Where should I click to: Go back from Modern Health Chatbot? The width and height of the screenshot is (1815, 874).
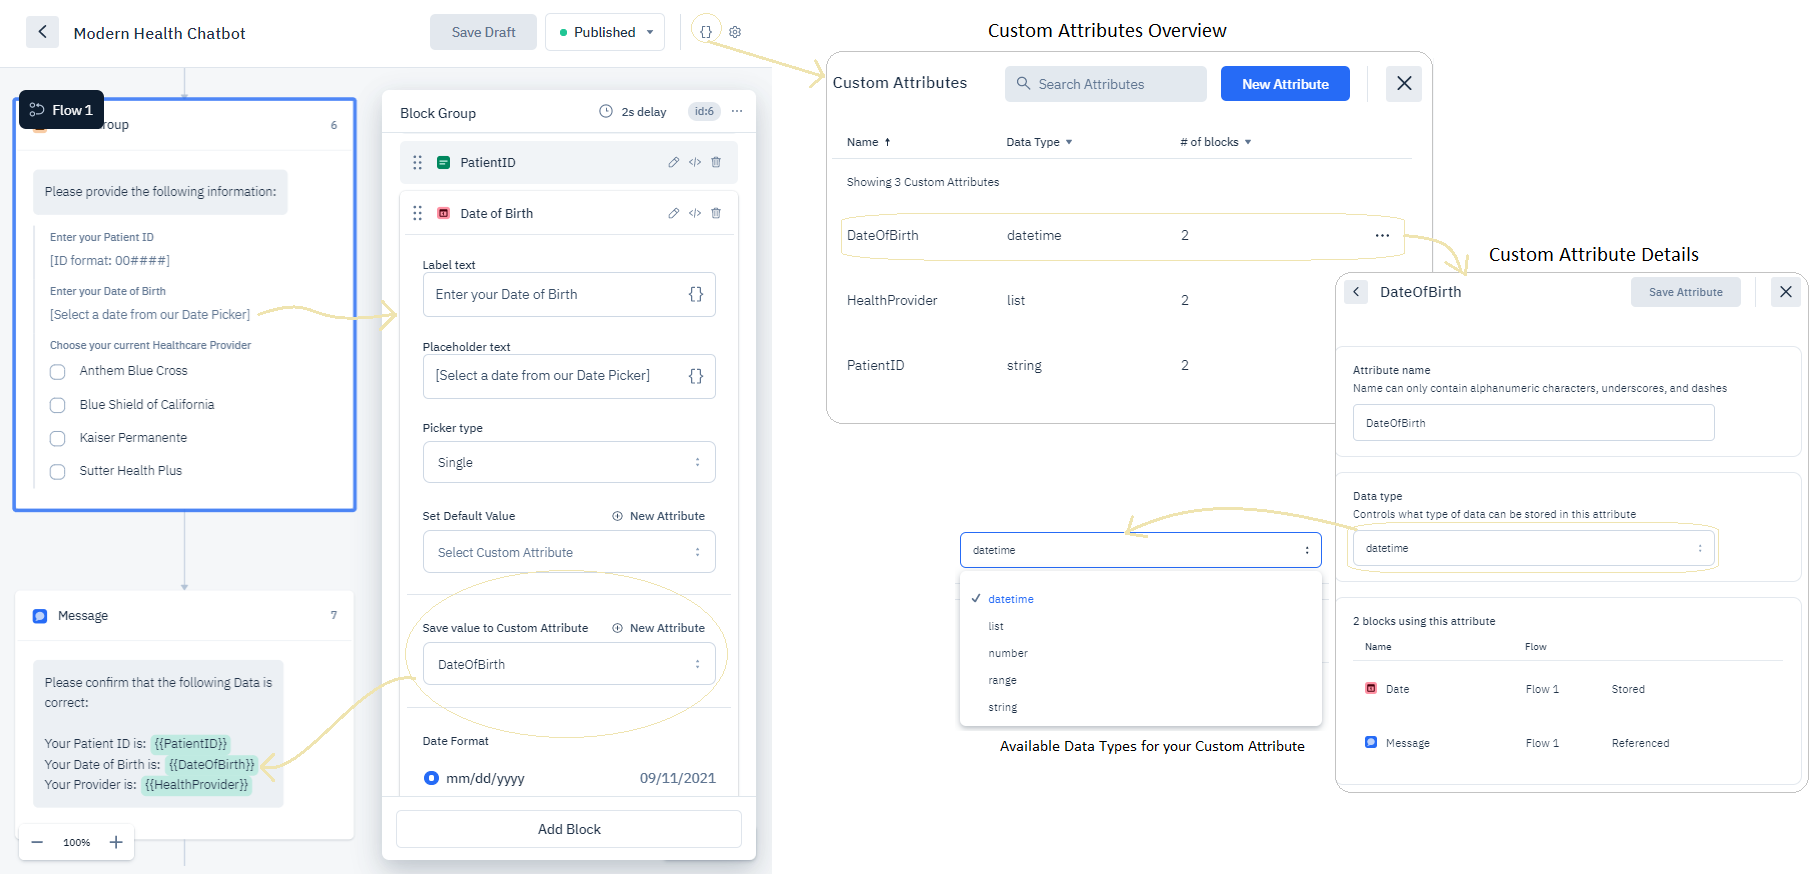(42, 32)
